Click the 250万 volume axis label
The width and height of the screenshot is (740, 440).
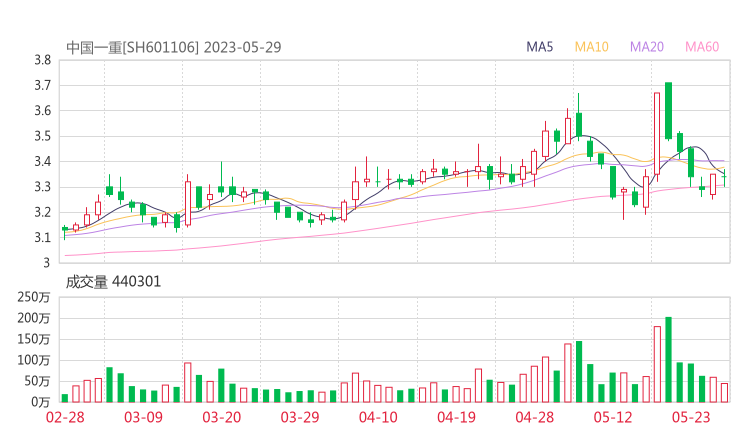coord(34,297)
